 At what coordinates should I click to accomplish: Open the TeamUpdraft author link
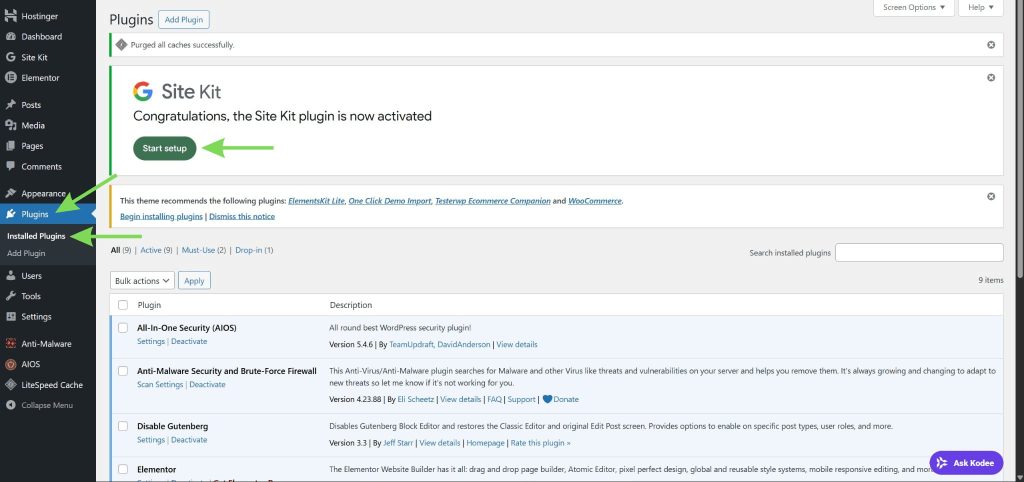(x=409, y=344)
